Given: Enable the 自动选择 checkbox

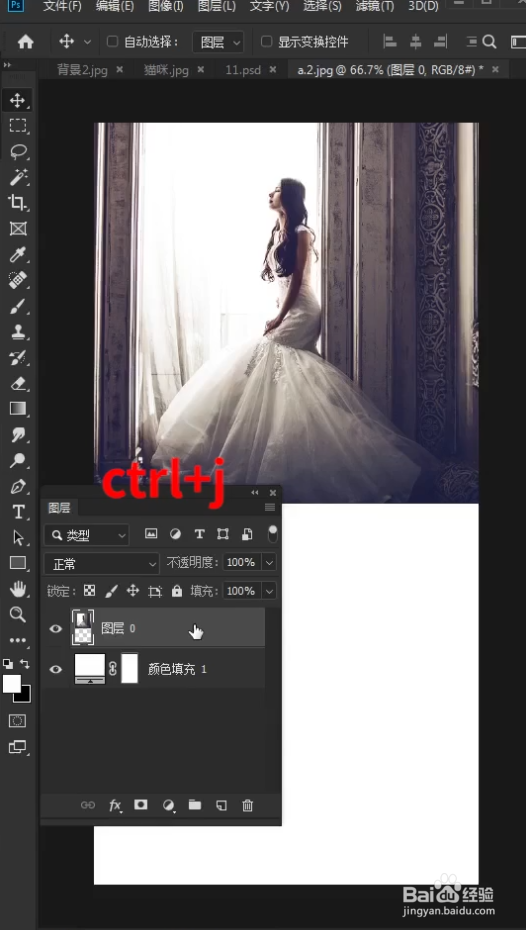Looking at the screenshot, I should coord(112,42).
